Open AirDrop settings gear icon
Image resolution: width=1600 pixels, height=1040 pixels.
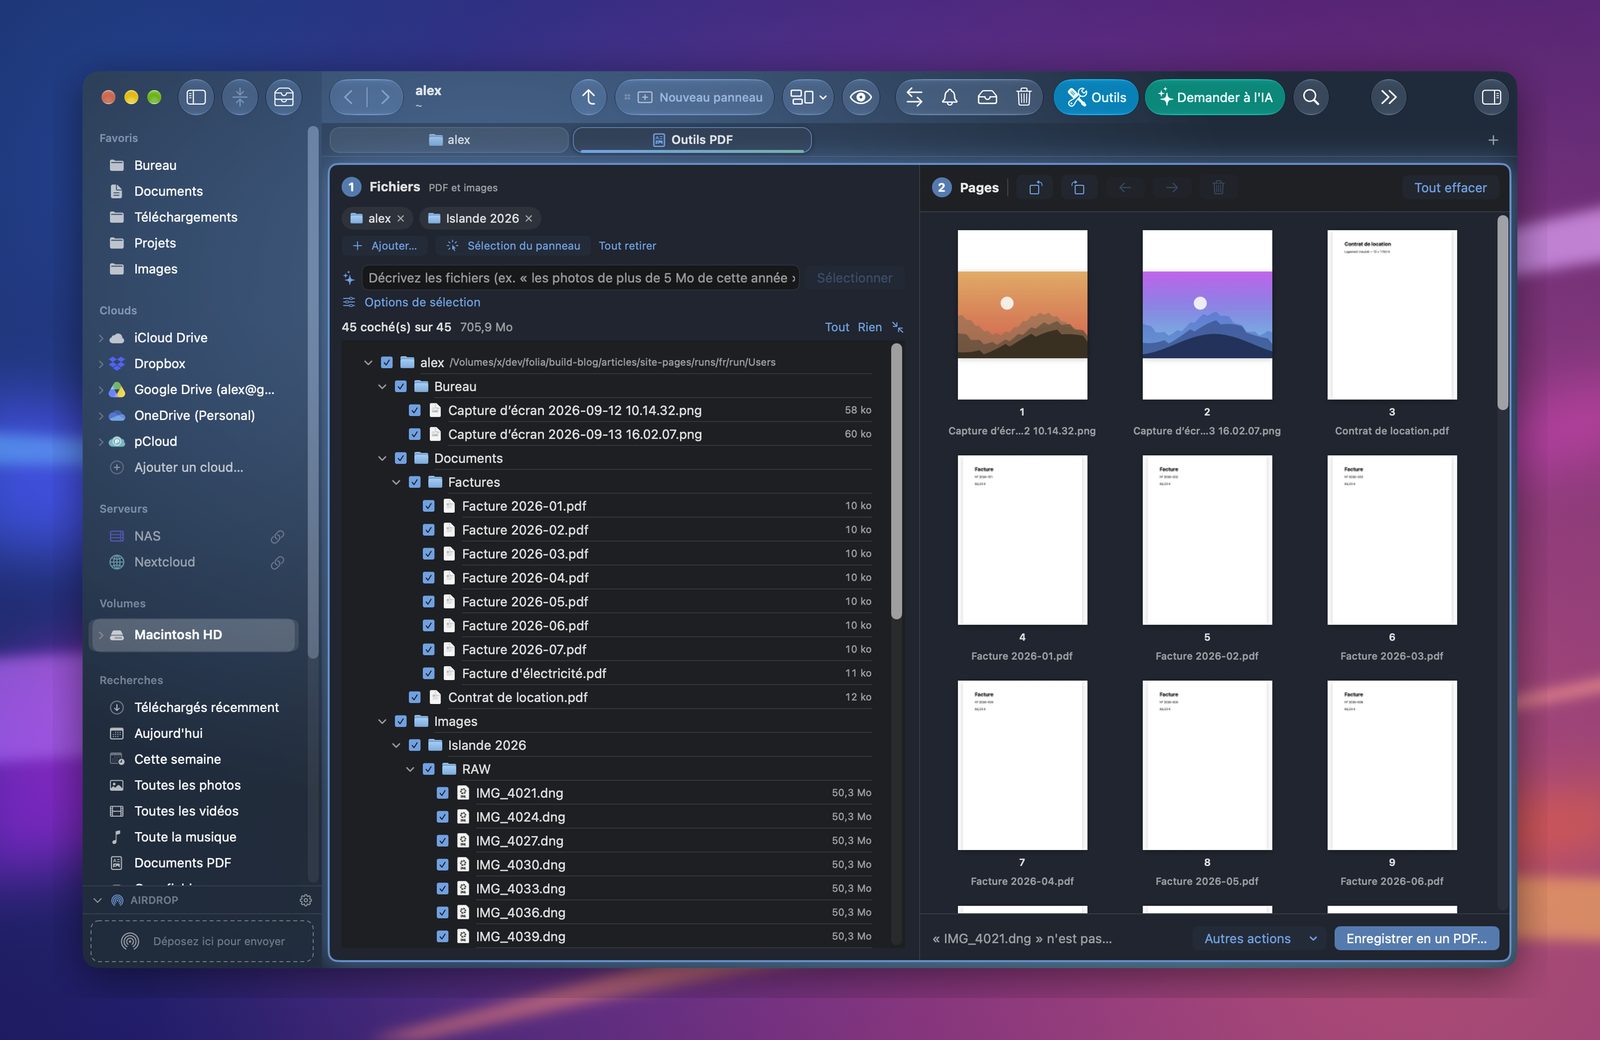click(306, 900)
